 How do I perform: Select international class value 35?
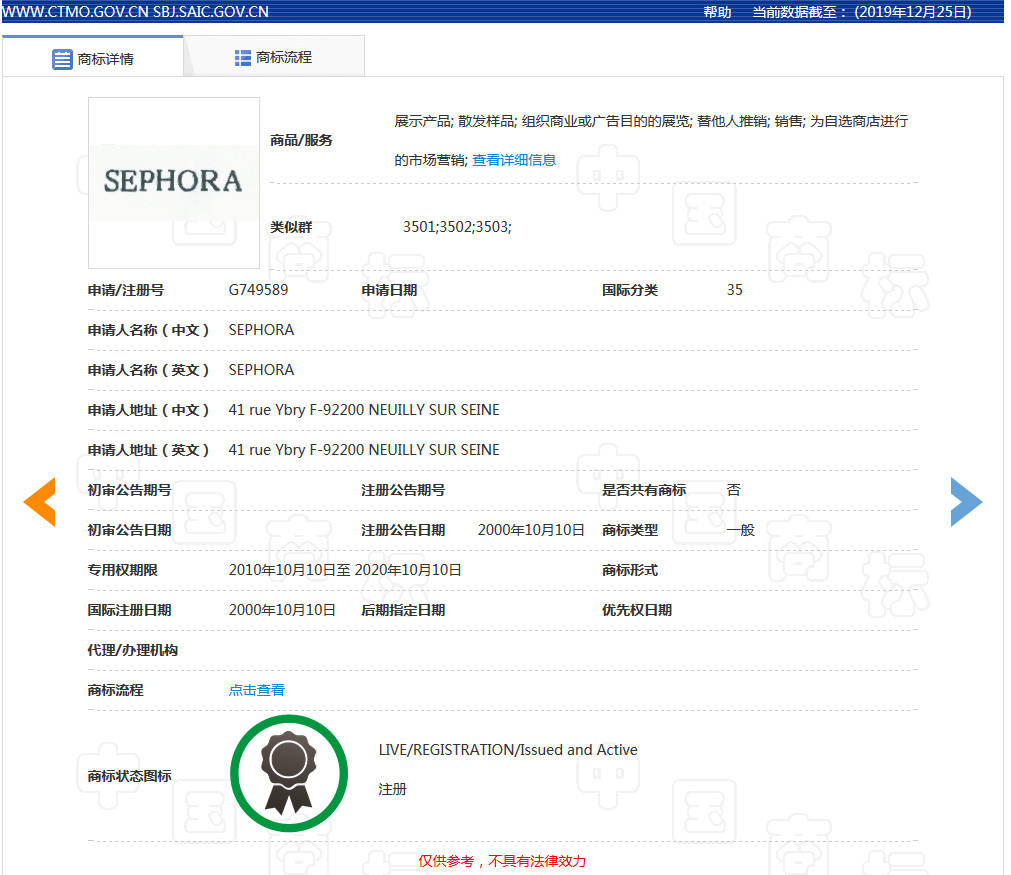[734, 290]
